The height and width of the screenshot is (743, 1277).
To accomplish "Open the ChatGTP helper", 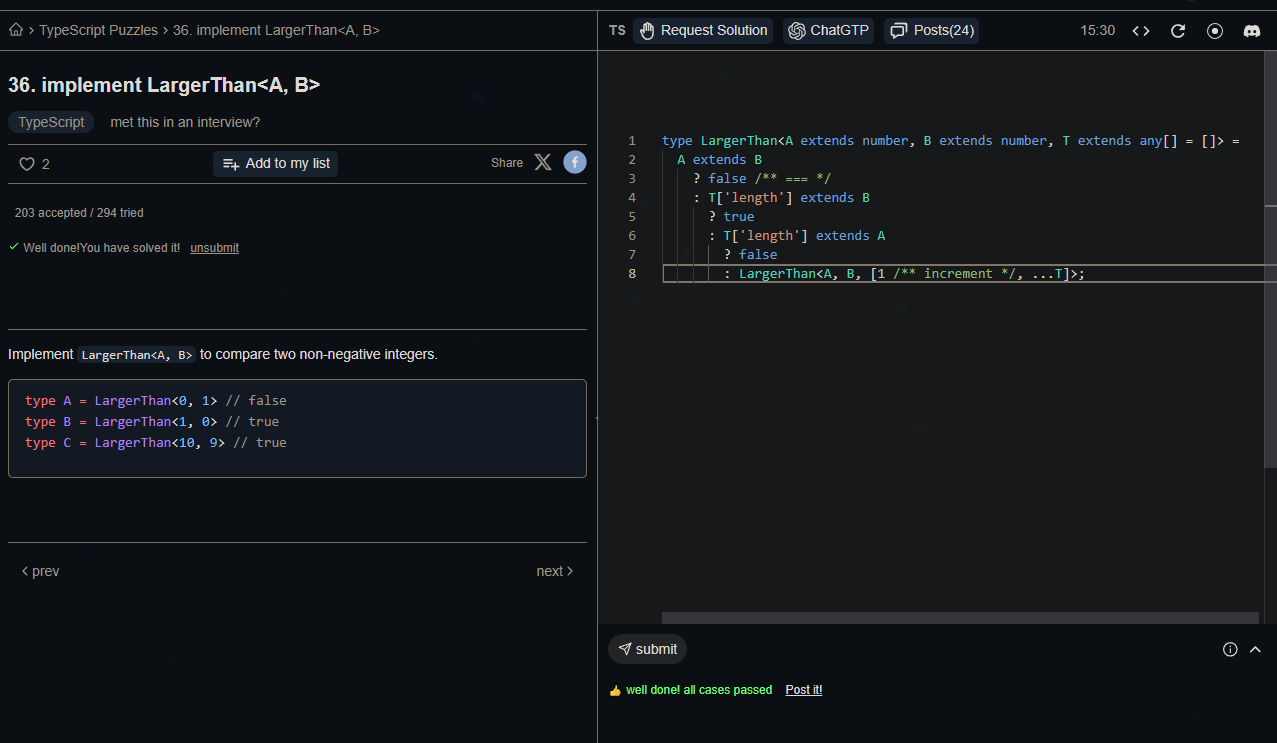I will [x=828, y=30].
